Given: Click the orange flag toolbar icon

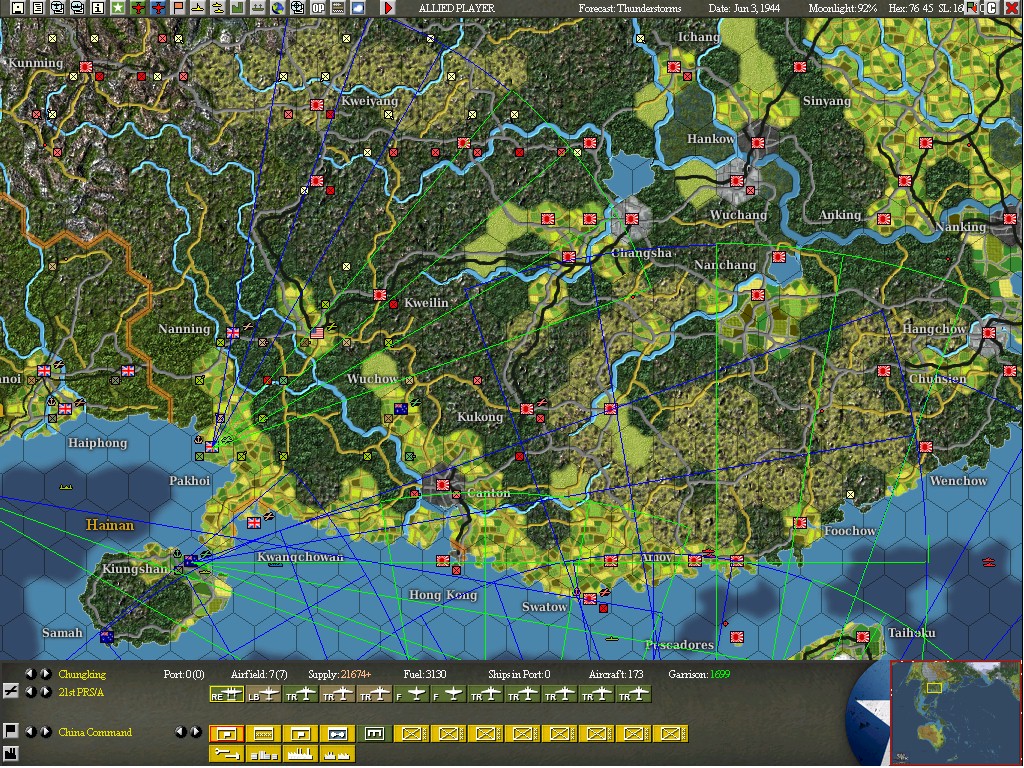Looking at the screenshot, I should tap(178, 8).
